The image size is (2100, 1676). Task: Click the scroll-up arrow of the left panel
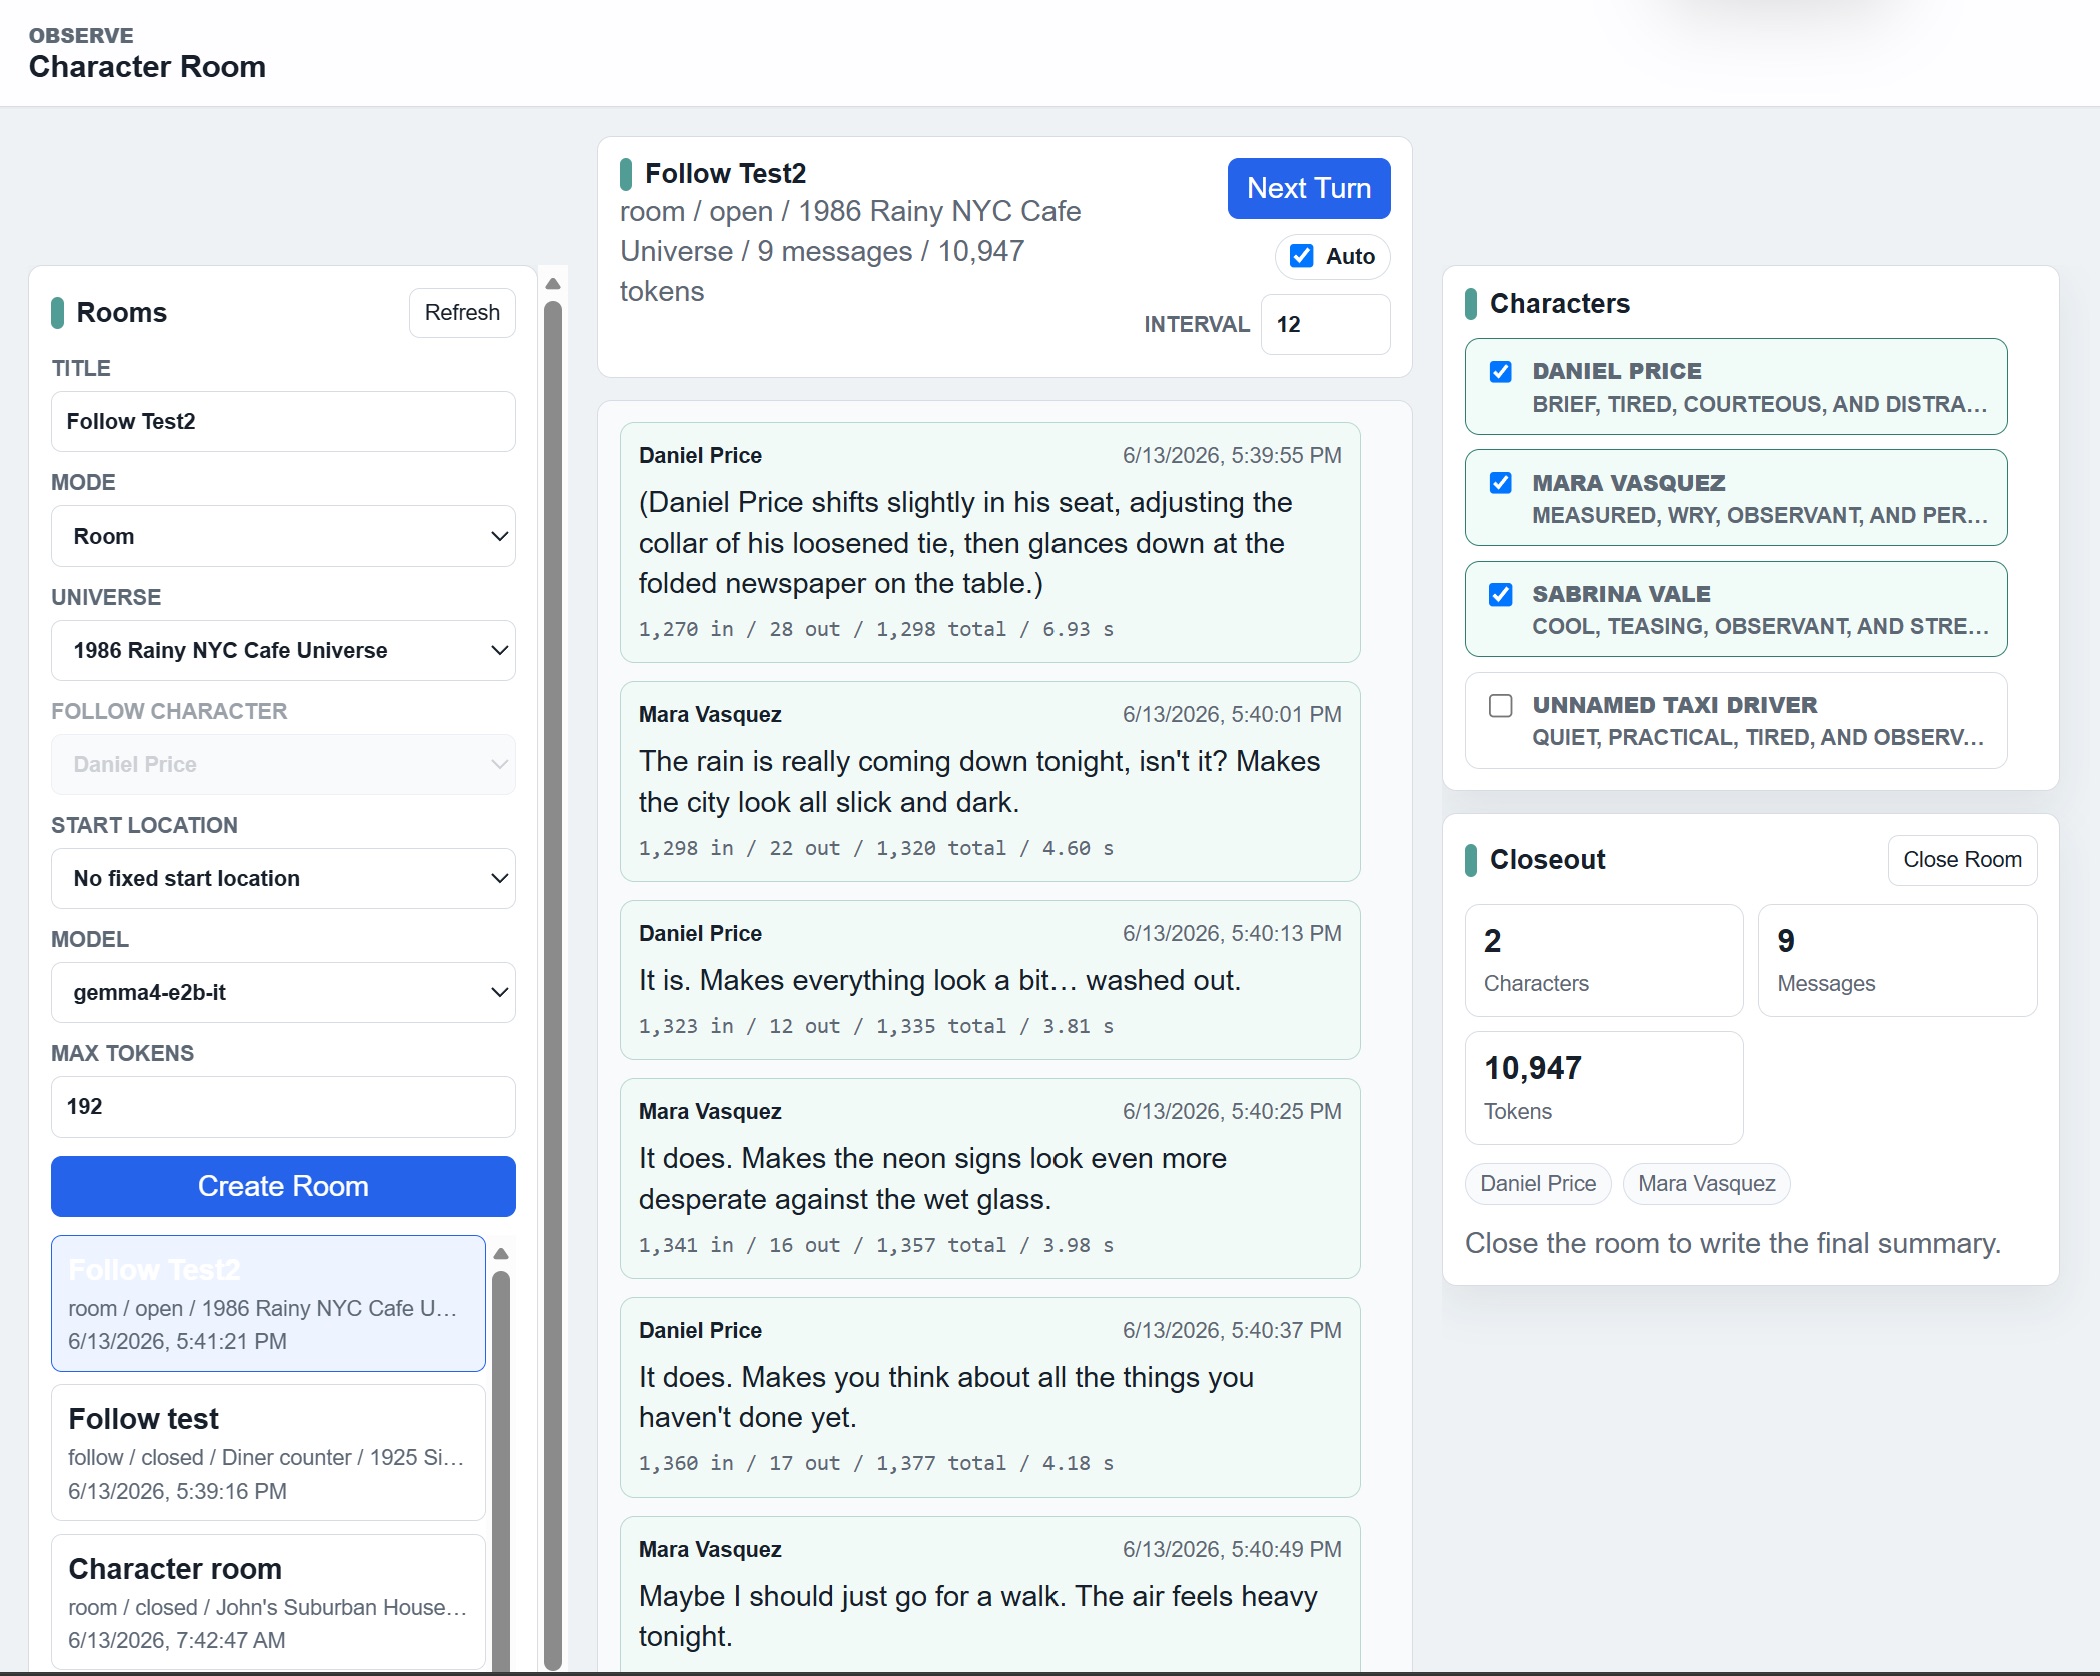pos(553,284)
